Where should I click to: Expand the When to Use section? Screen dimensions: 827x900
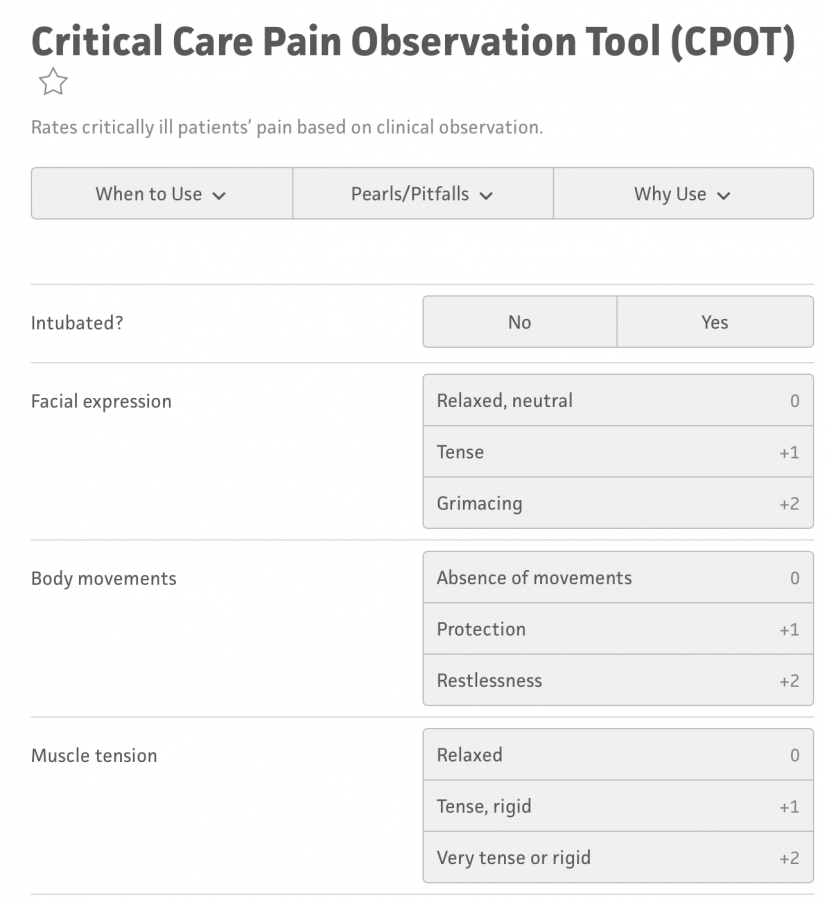pos(161,194)
